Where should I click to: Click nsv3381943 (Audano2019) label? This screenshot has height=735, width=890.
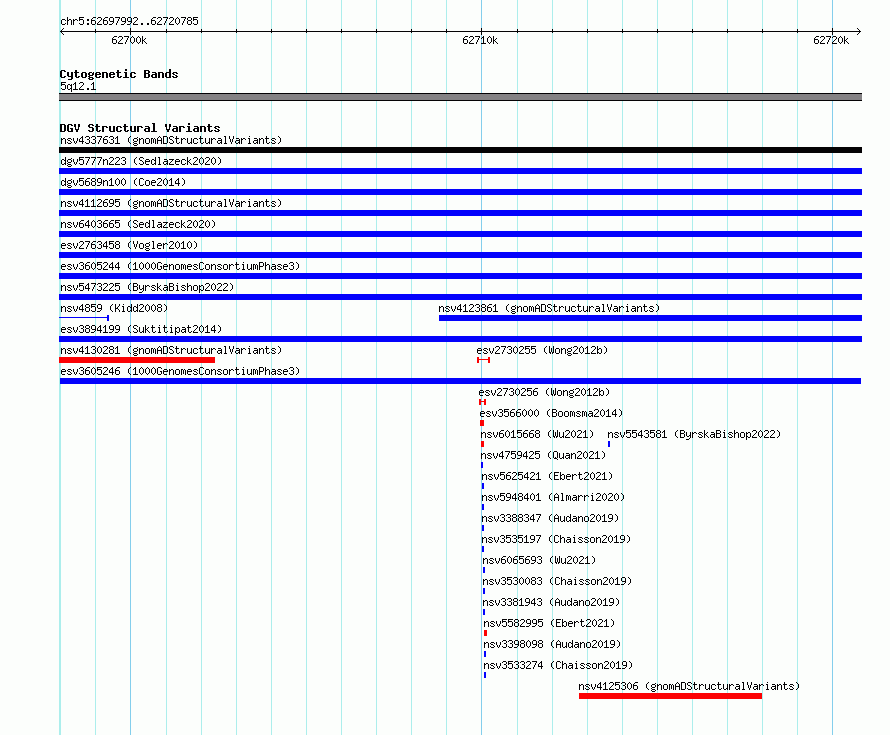pos(551,602)
